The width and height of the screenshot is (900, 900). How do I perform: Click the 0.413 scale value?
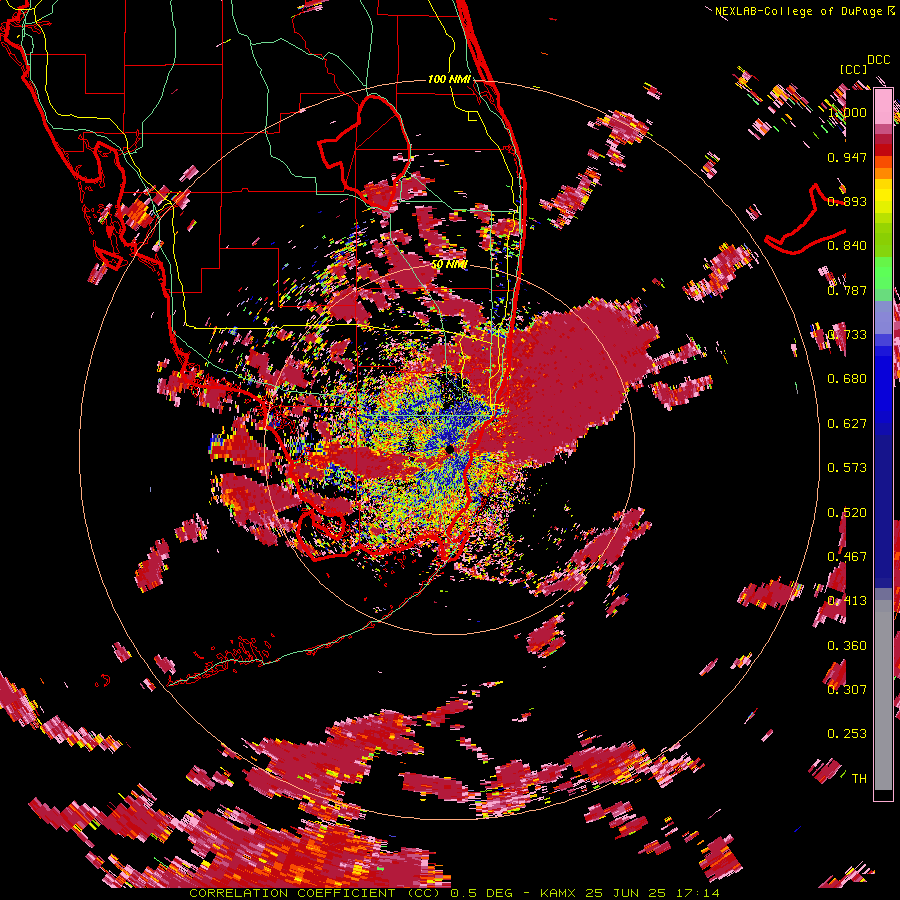point(847,601)
